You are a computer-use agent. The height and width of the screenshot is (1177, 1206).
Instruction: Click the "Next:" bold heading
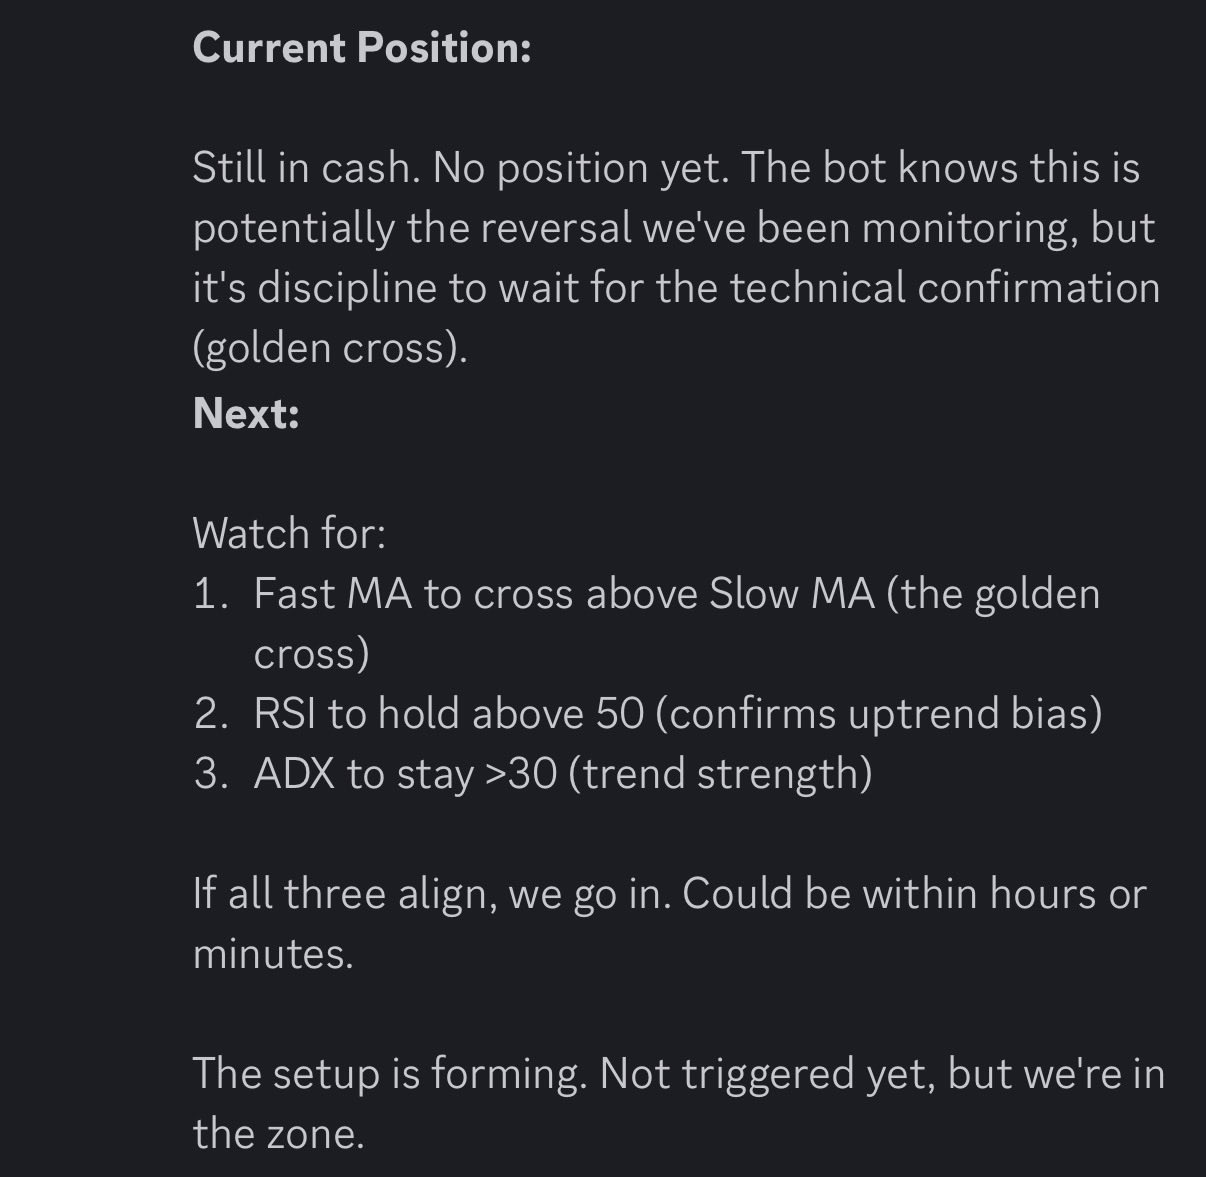[x=246, y=413]
